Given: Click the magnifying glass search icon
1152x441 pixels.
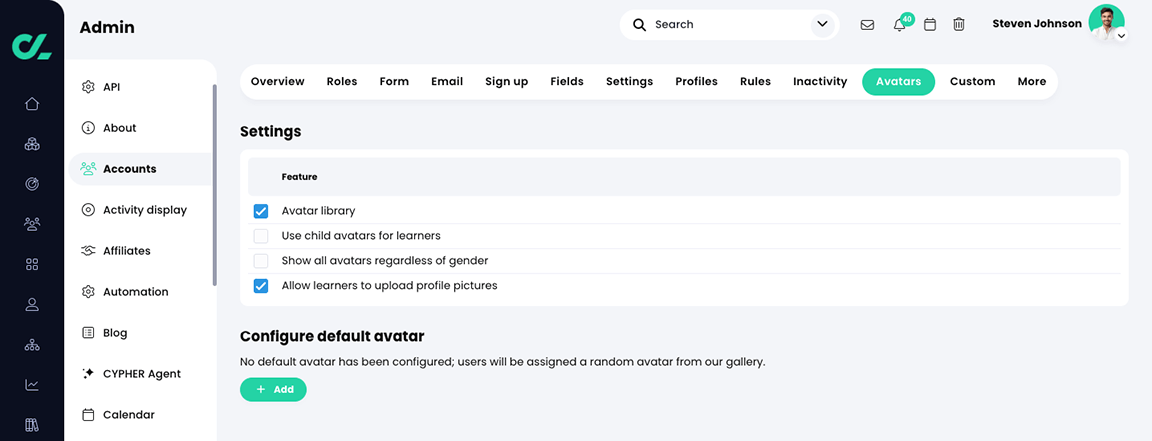Looking at the screenshot, I should coord(640,24).
